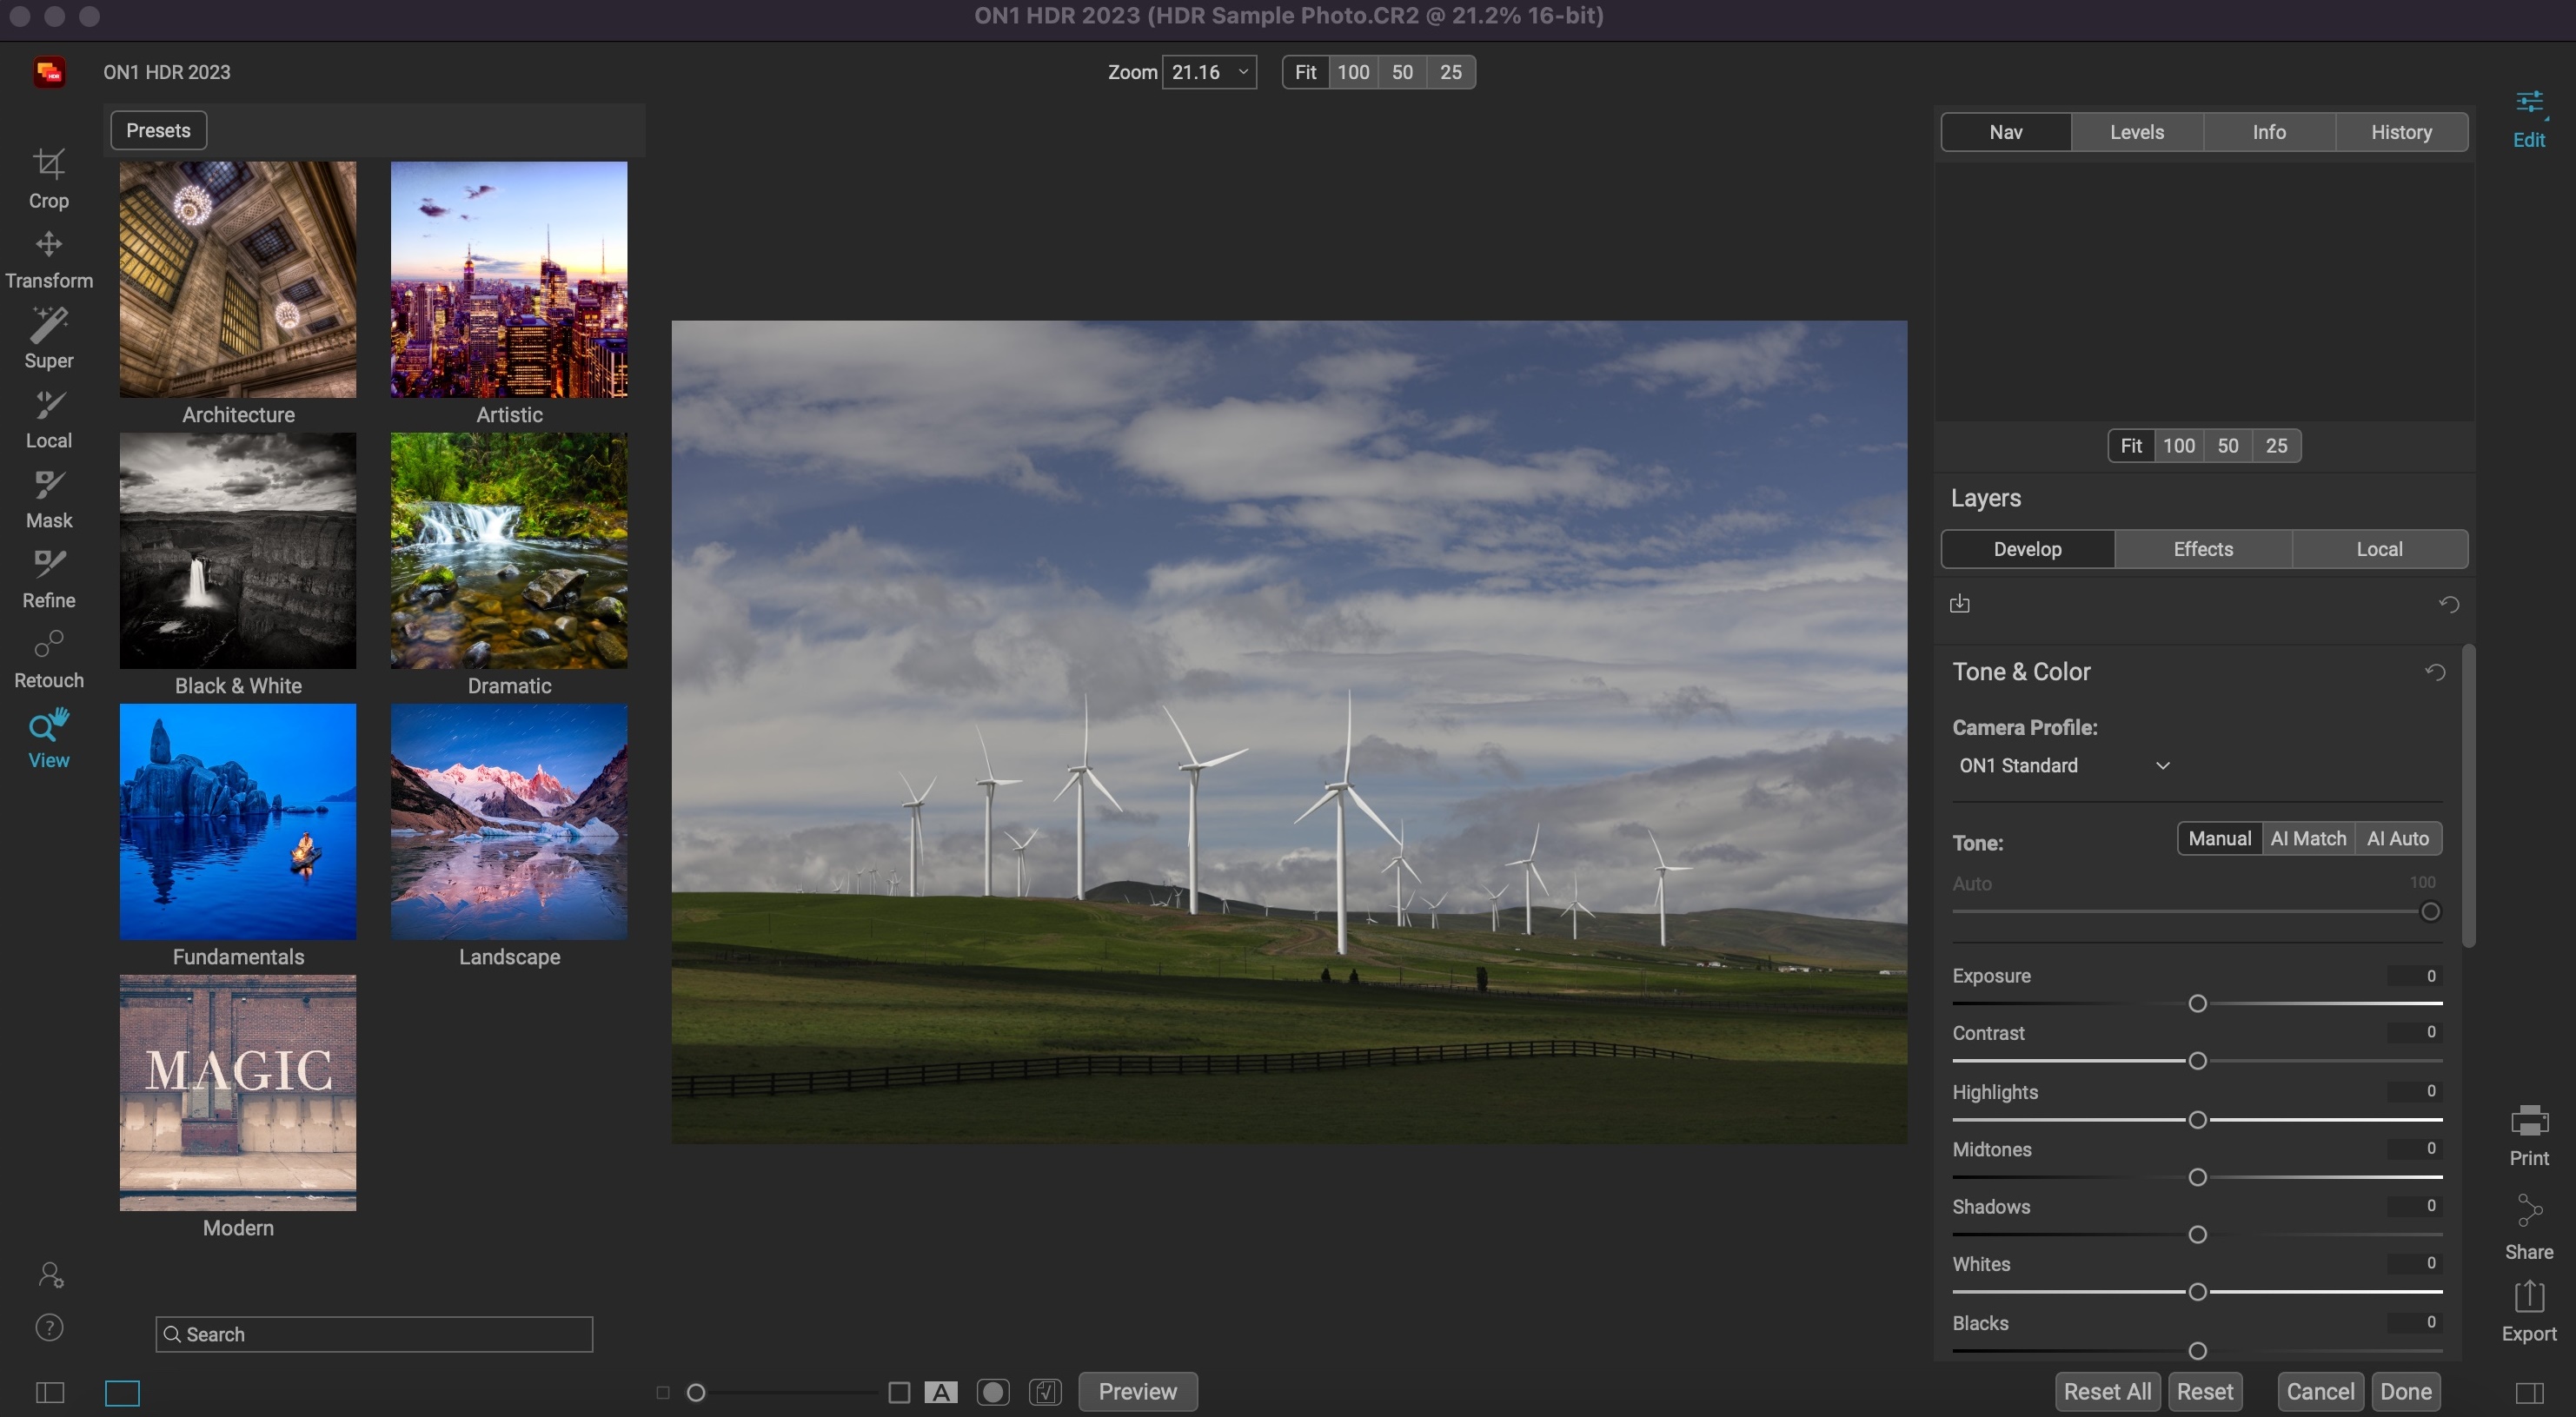The width and height of the screenshot is (2576, 1417).
Task: Reset the Tone & Color pane
Action: tap(2435, 672)
